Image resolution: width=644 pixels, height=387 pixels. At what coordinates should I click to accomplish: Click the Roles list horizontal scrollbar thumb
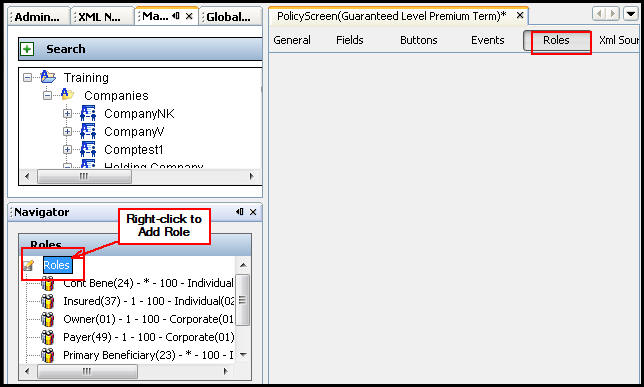tap(87, 371)
